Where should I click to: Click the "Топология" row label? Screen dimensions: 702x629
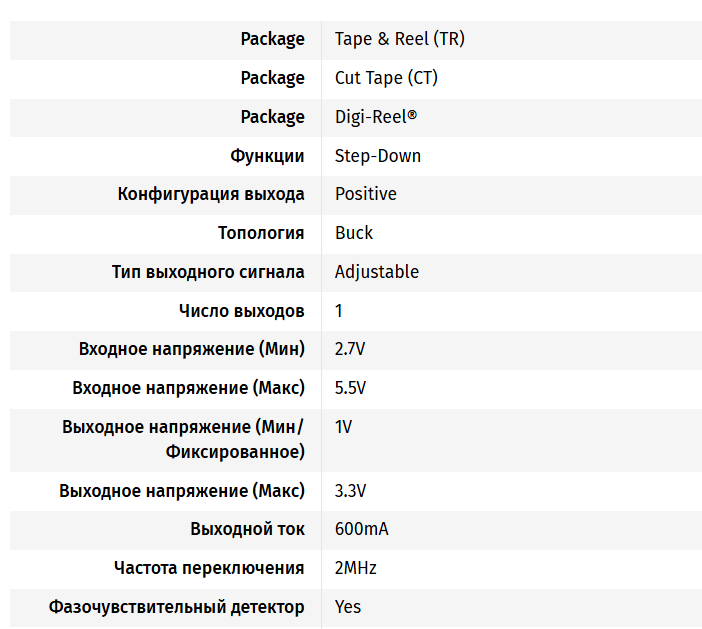point(261,233)
